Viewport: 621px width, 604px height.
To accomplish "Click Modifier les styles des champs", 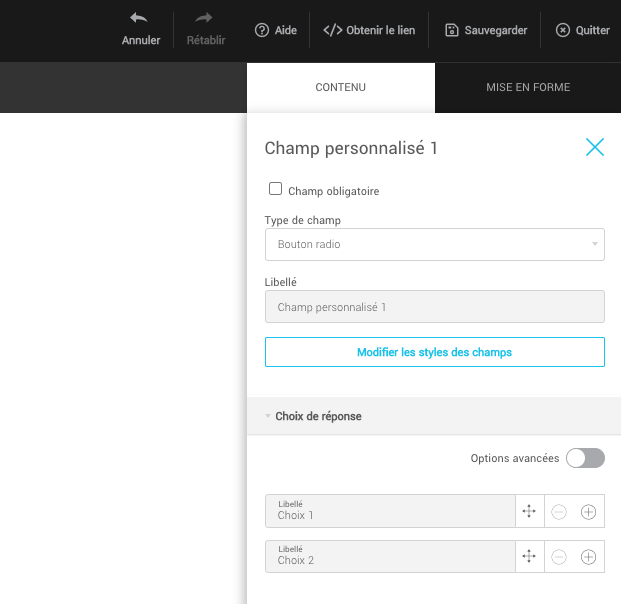I will tap(434, 352).
